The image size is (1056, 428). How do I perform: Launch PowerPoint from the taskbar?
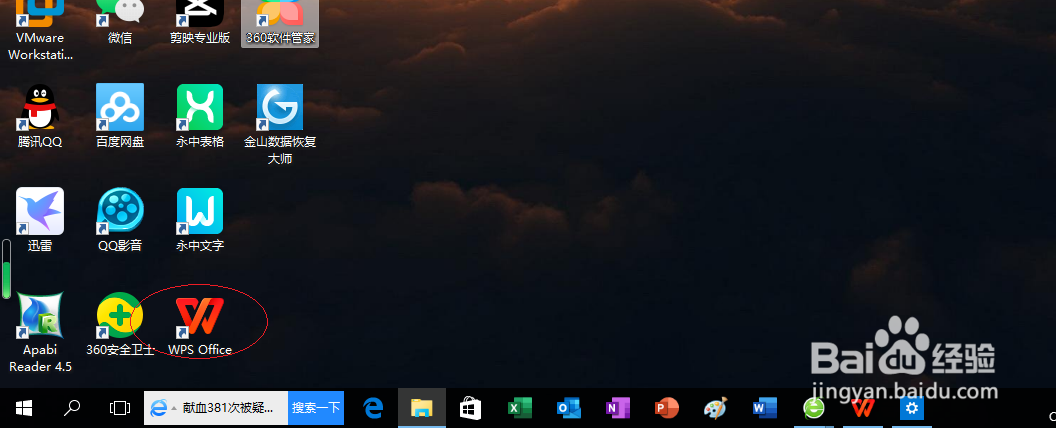point(667,407)
